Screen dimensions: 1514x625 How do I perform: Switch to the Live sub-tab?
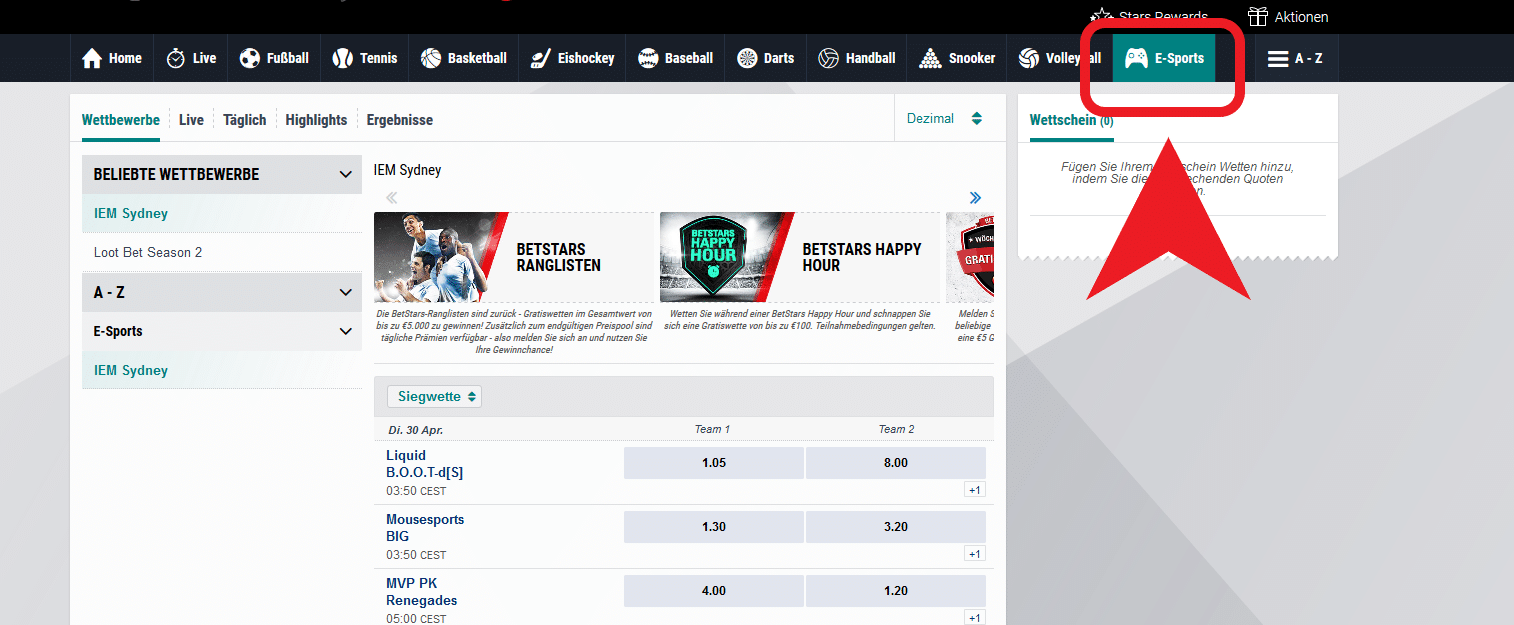click(191, 120)
